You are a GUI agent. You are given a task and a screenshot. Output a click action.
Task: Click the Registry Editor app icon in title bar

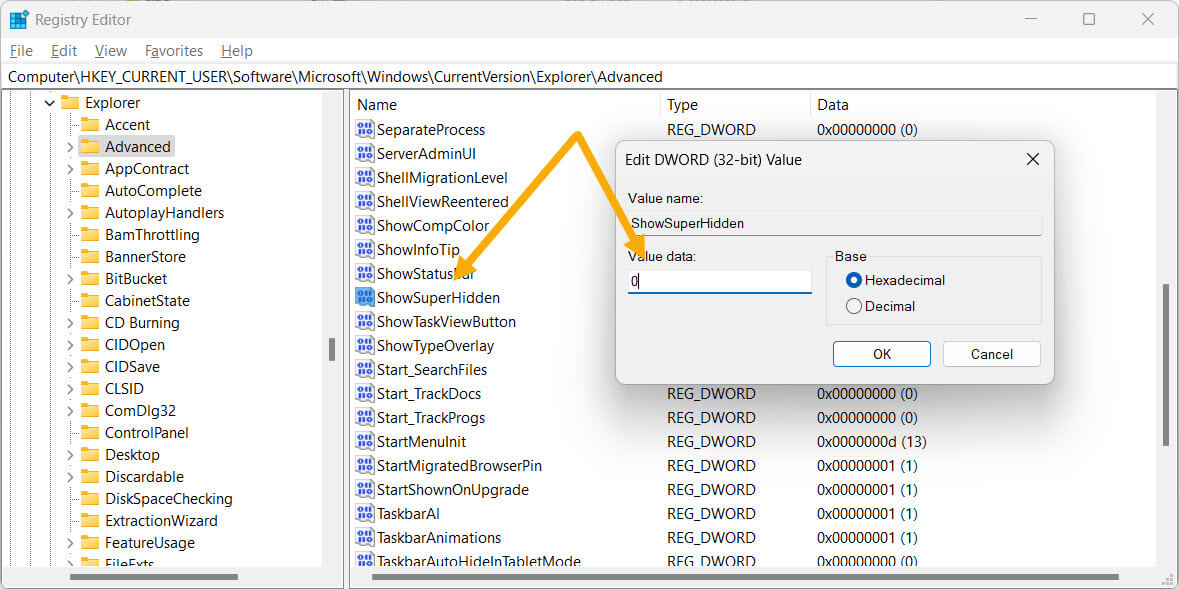(x=19, y=19)
